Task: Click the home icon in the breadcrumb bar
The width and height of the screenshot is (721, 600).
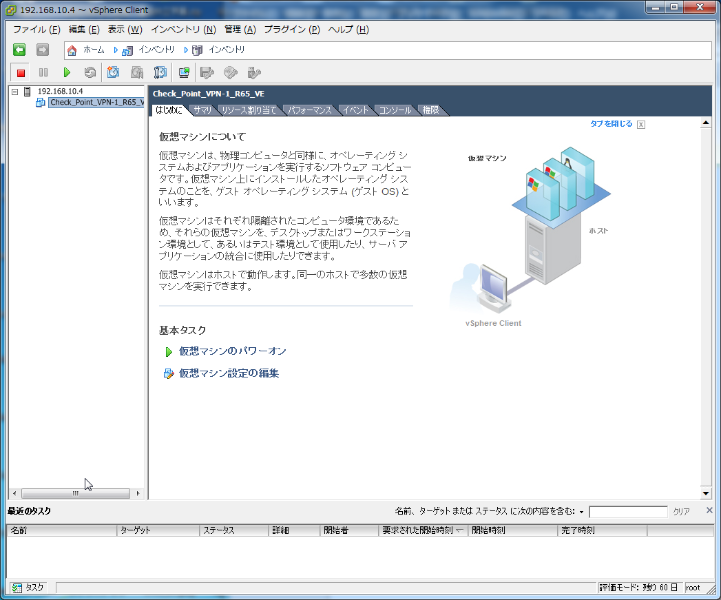Action: click(72, 50)
